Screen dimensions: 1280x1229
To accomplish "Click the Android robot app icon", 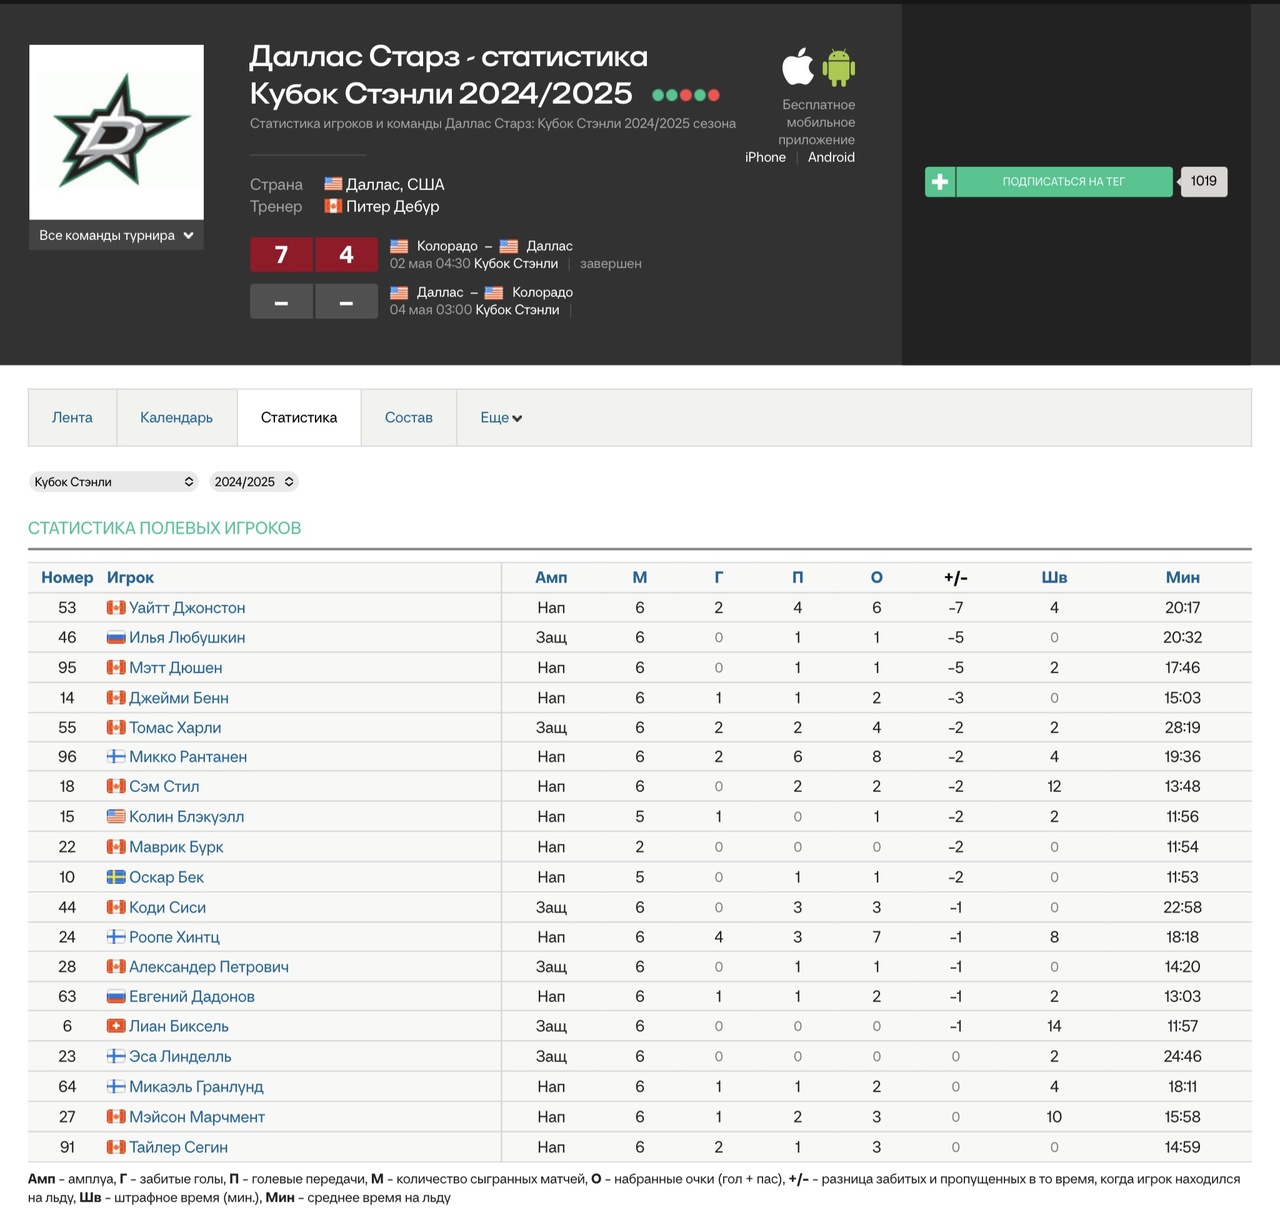I will click(x=838, y=68).
